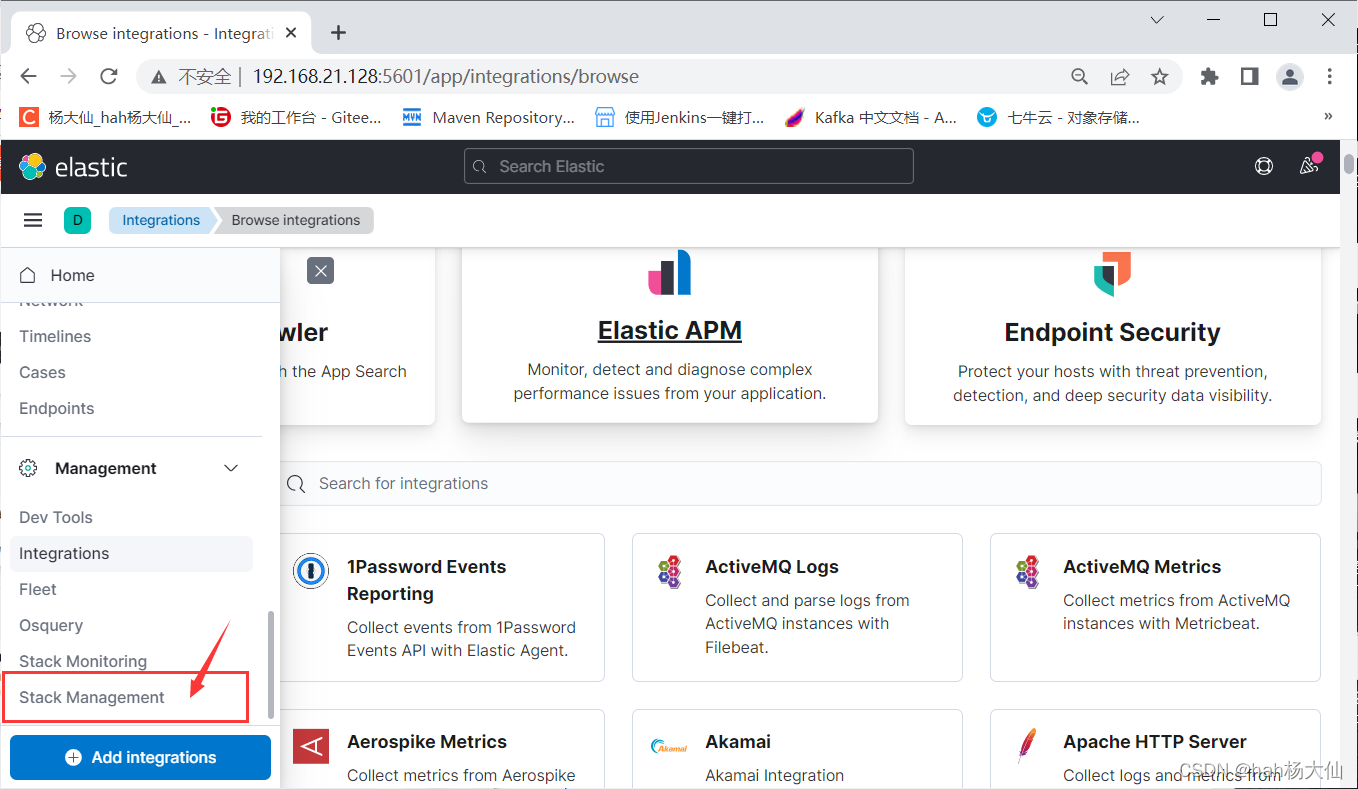Click the Apache HTTP Server feather icon

1027,746
